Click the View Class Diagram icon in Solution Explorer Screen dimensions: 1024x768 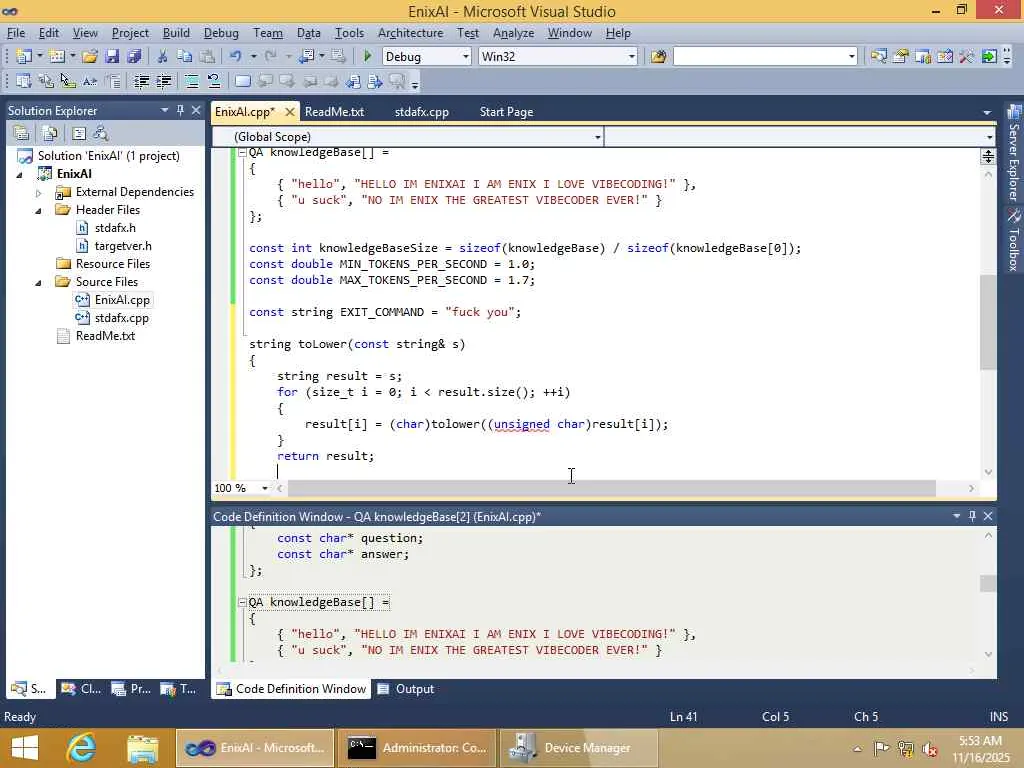tap(101, 134)
